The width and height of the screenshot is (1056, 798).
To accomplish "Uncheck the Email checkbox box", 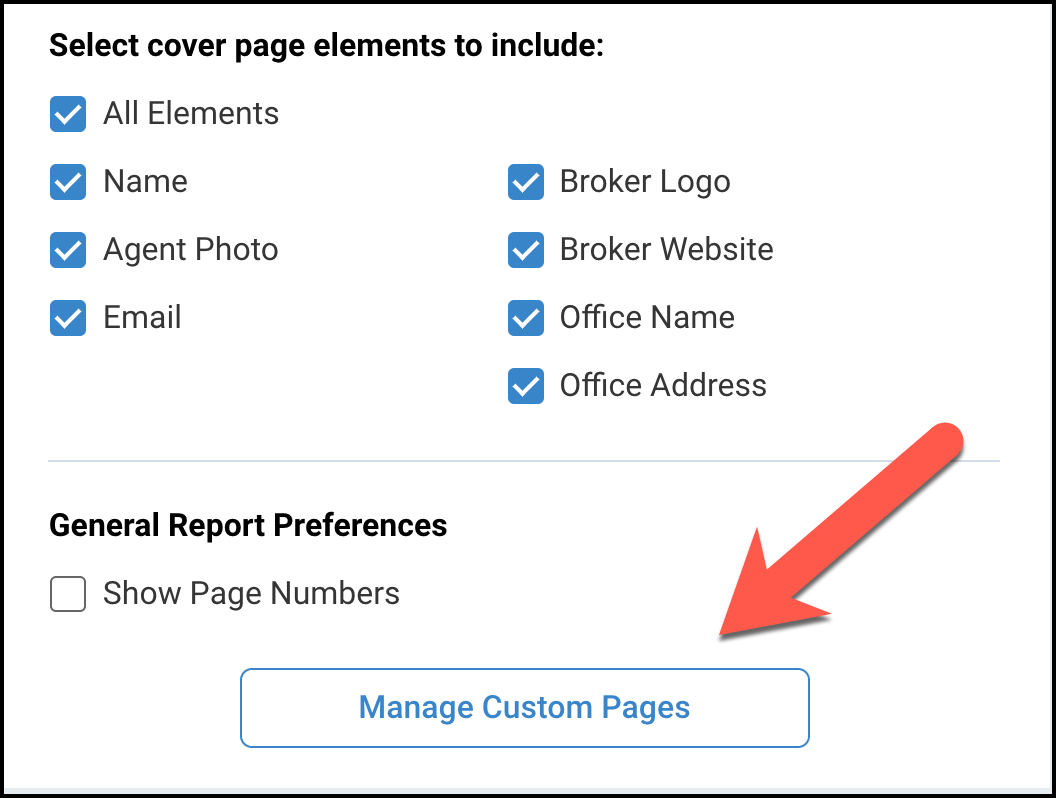I will coord(68,318).
